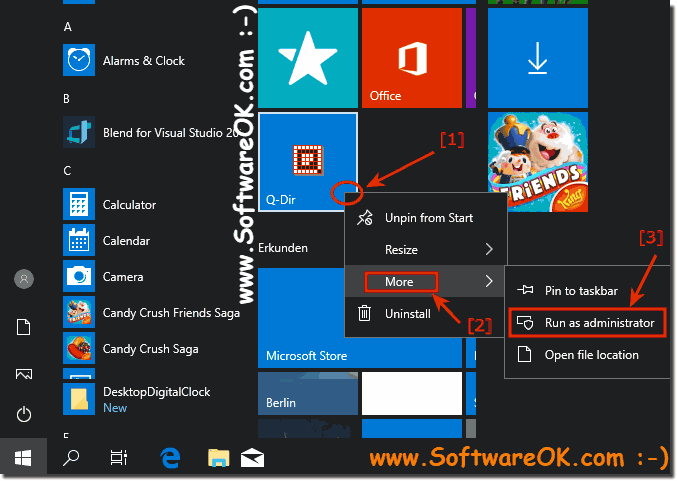Image resolution: width=677 pixels, height=481 pixels.
Task: Open DesktopDigitalClock folder icon
Action: pos(79,399)
